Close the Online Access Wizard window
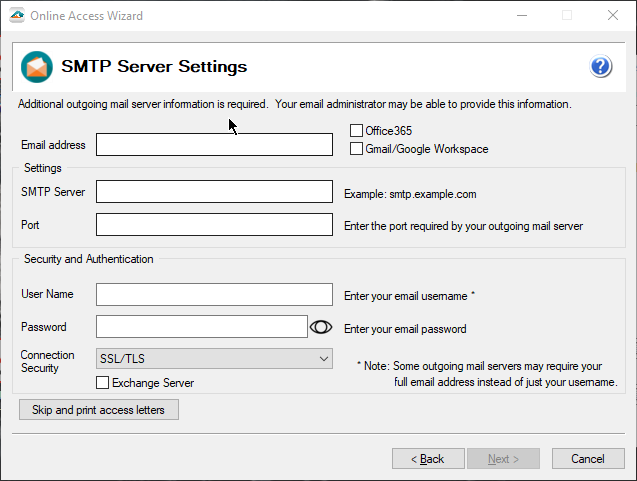The height and width of the screenshot is (481, 637). click(x=612, y=16)
